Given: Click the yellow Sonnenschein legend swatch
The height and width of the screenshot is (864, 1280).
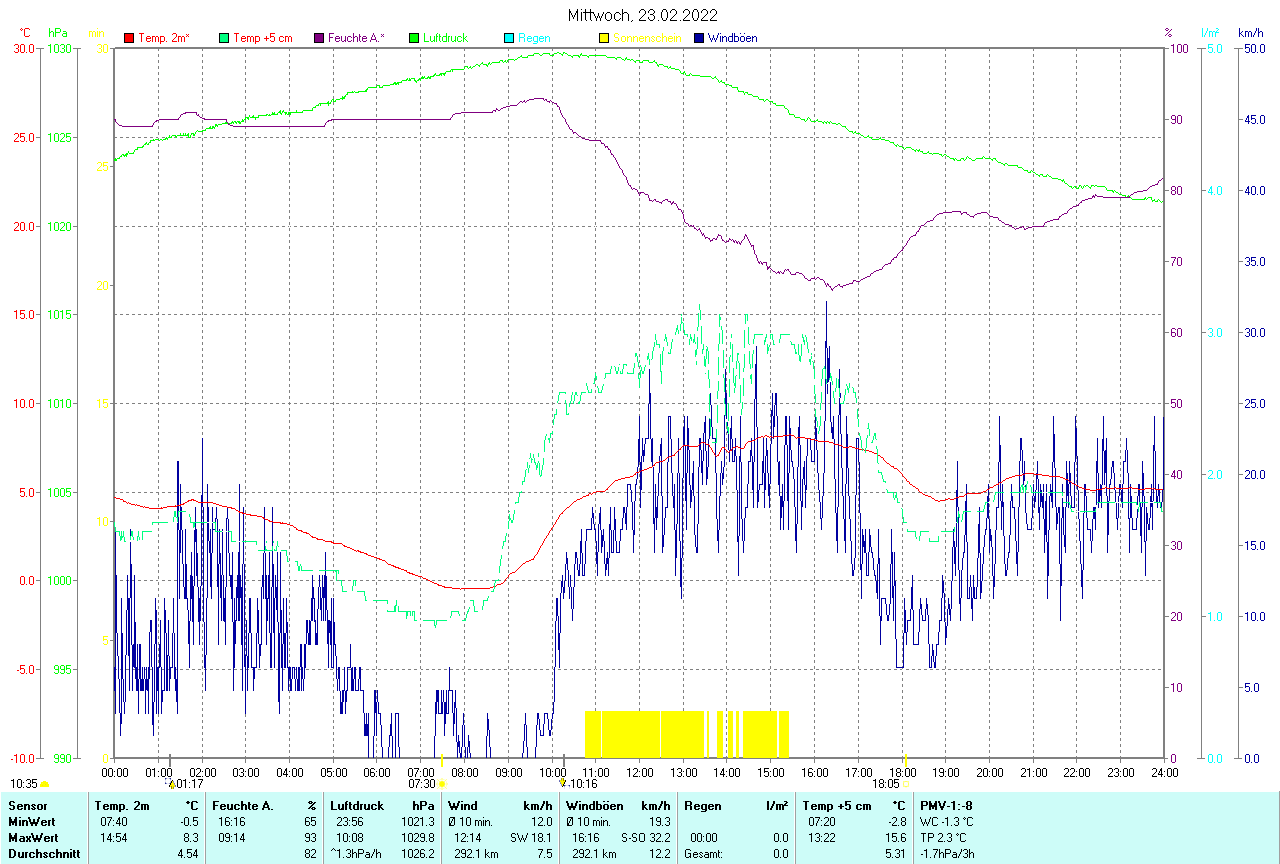Looking at the screenshot, I should pos(604,38).
